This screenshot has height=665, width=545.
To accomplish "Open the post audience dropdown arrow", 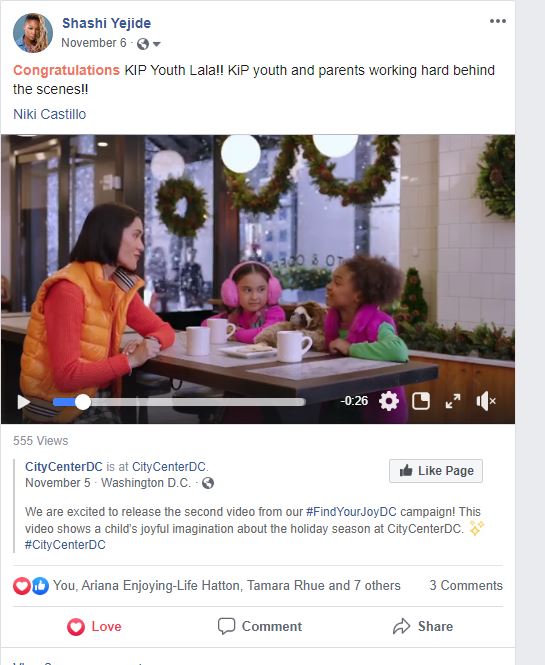I will (157, 44).
